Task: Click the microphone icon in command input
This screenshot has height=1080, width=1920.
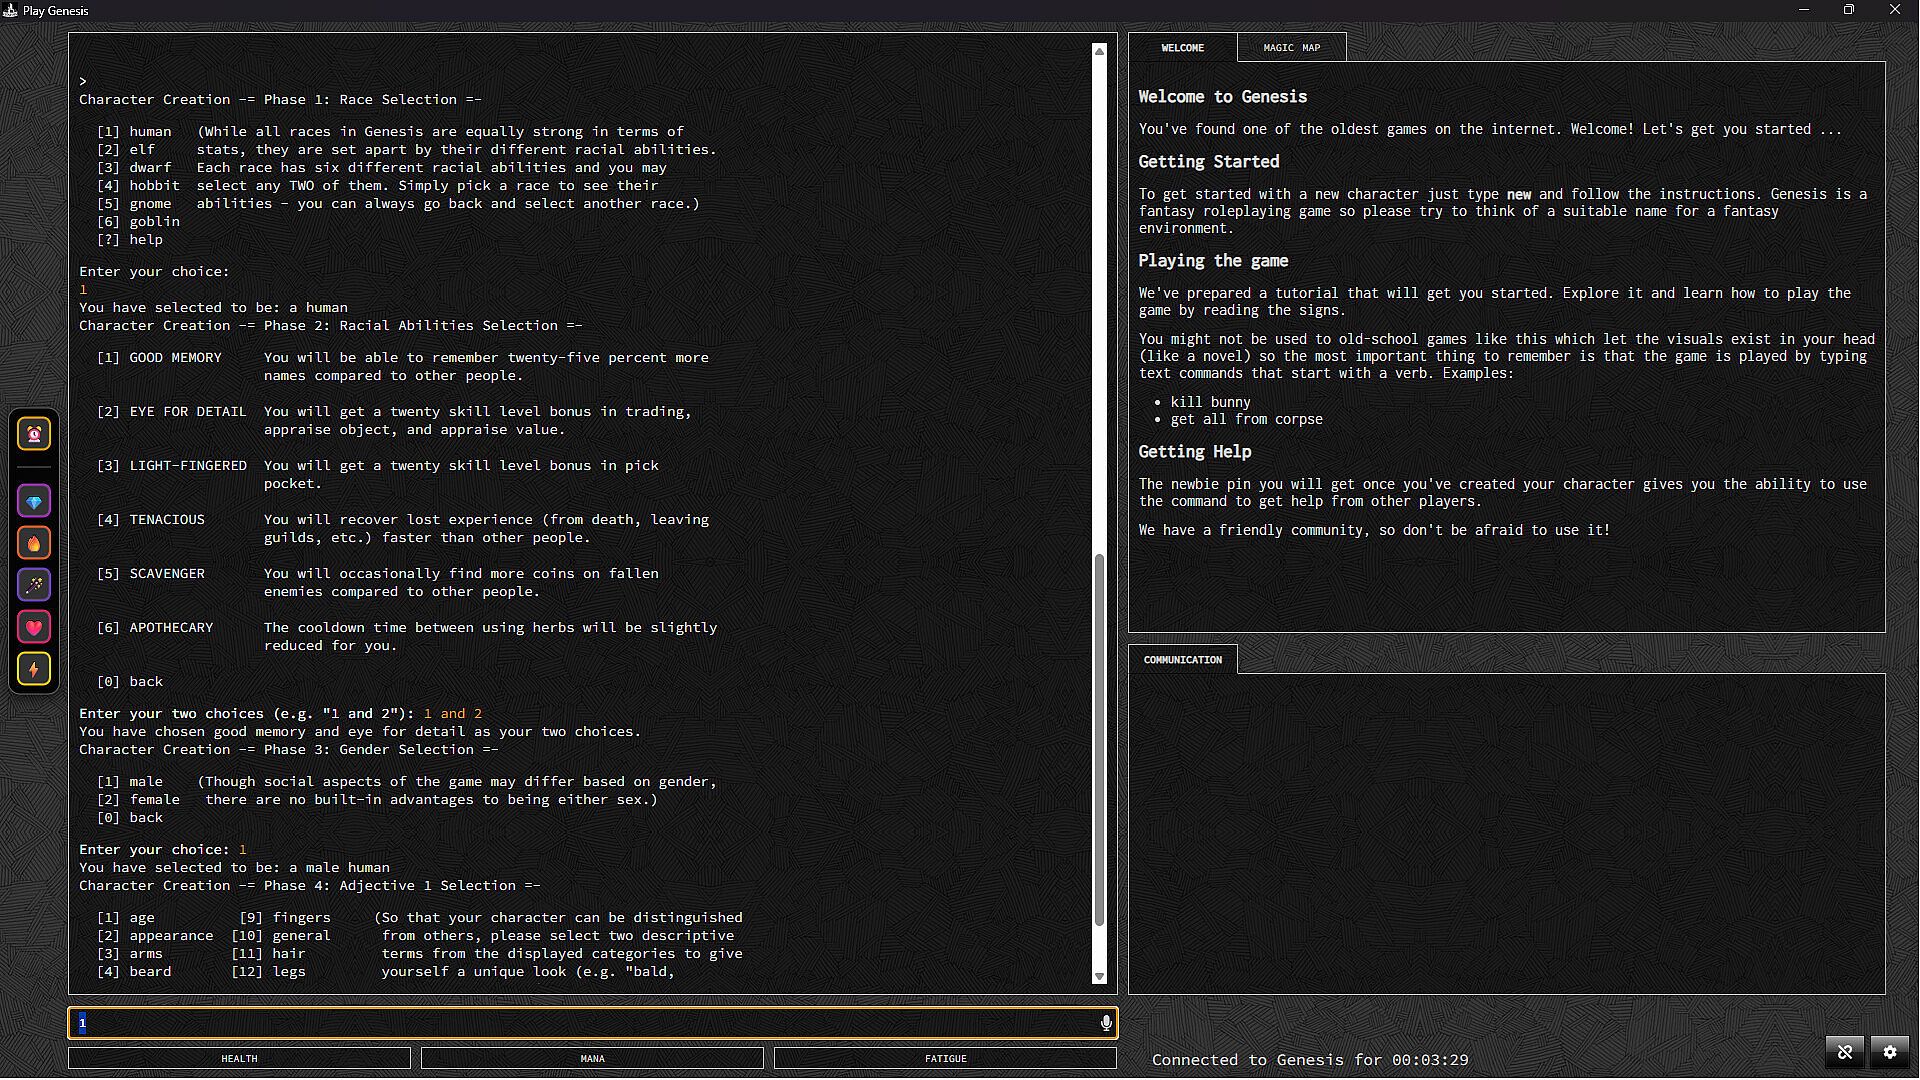Action: tap(1106, 1023)
